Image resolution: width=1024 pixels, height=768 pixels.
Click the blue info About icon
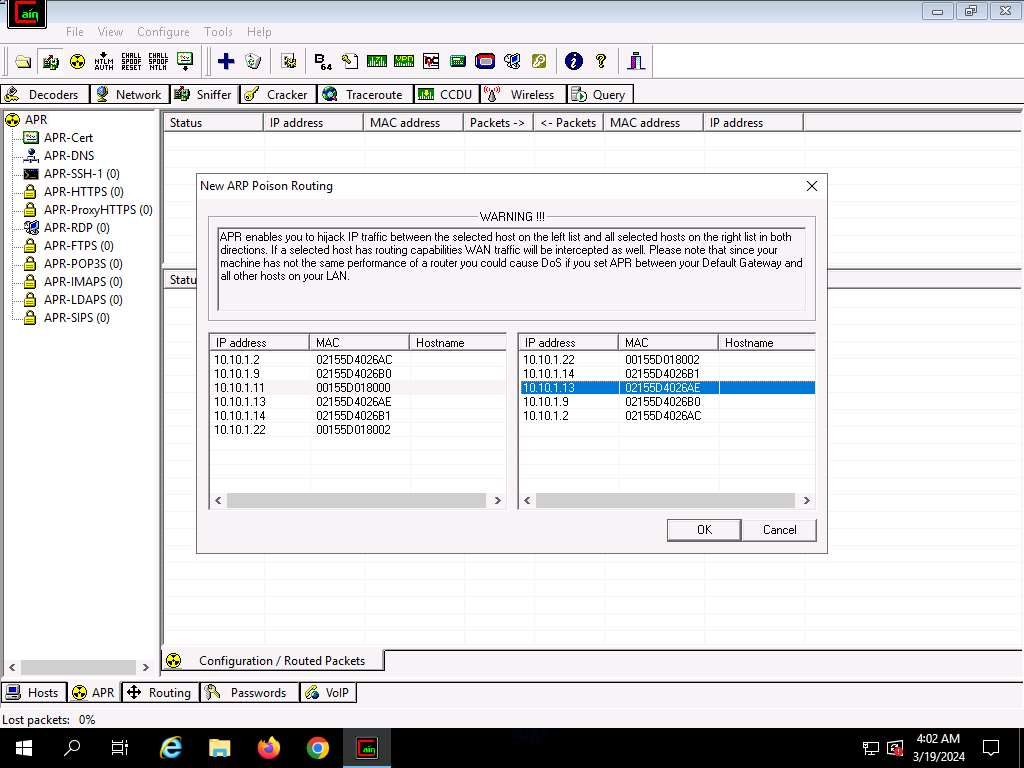pyautogui.click(x=574, y=61)
